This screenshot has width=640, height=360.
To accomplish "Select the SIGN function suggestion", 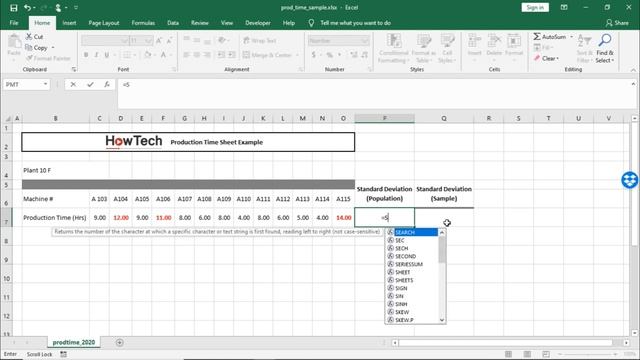I will [412, 288].
